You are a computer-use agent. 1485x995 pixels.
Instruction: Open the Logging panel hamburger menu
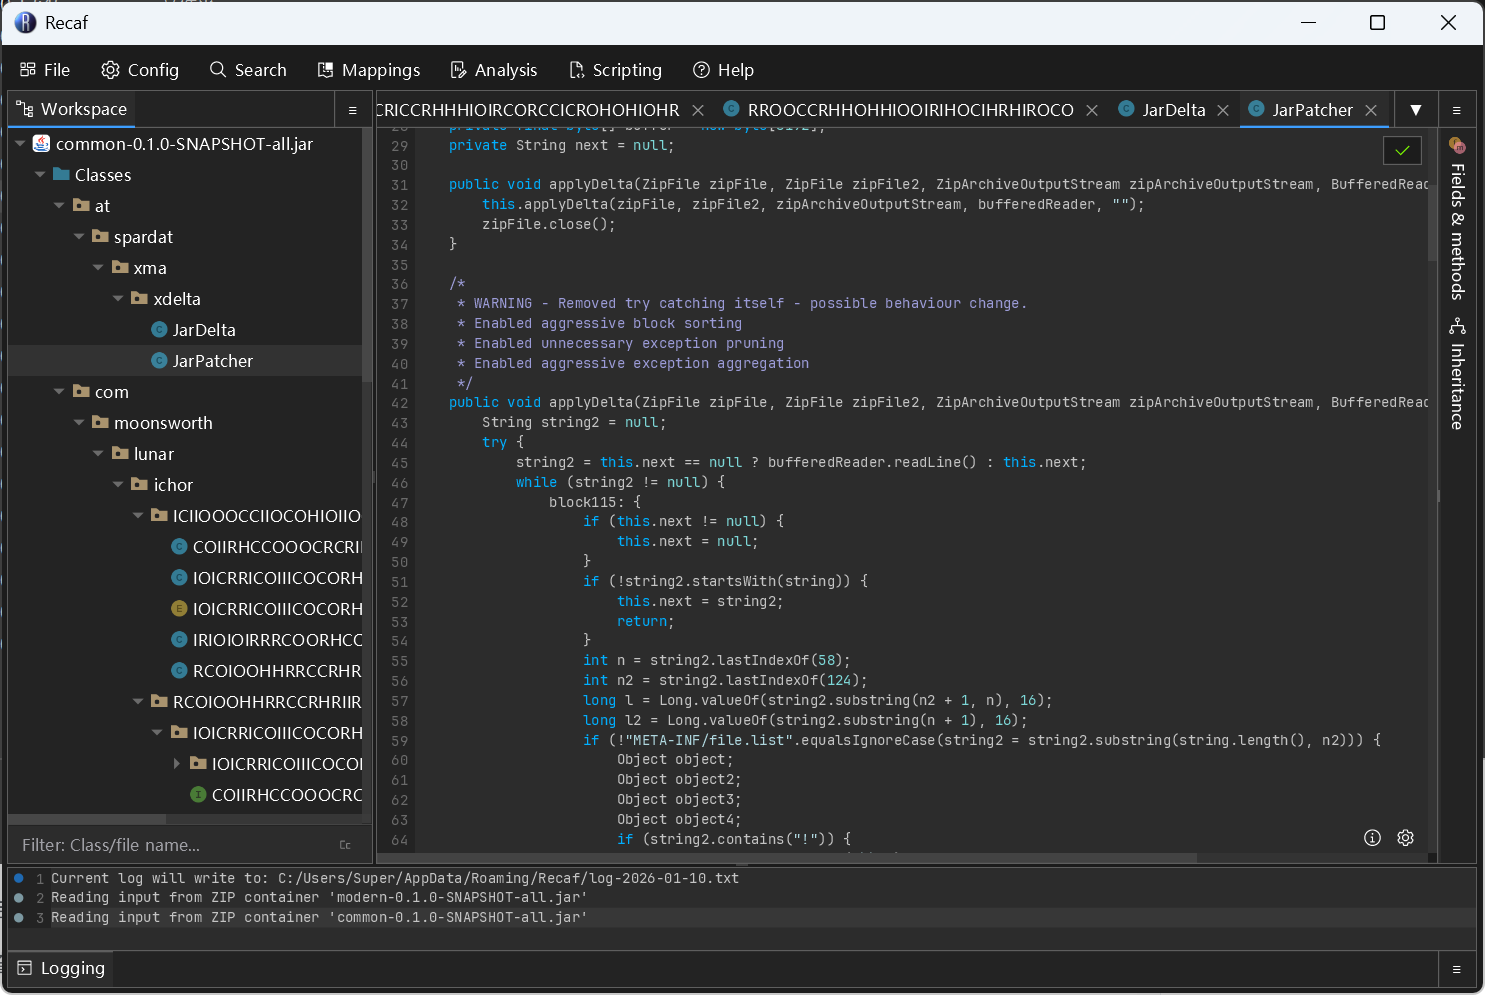tap(1456, 969)
